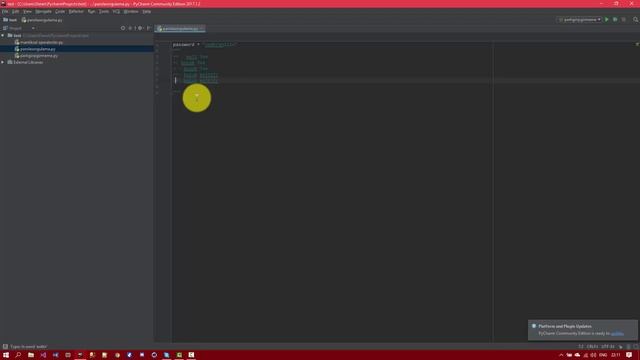Click the volume tray icon
The width and height of the screenshot is (640, 360).
point(593,355)
